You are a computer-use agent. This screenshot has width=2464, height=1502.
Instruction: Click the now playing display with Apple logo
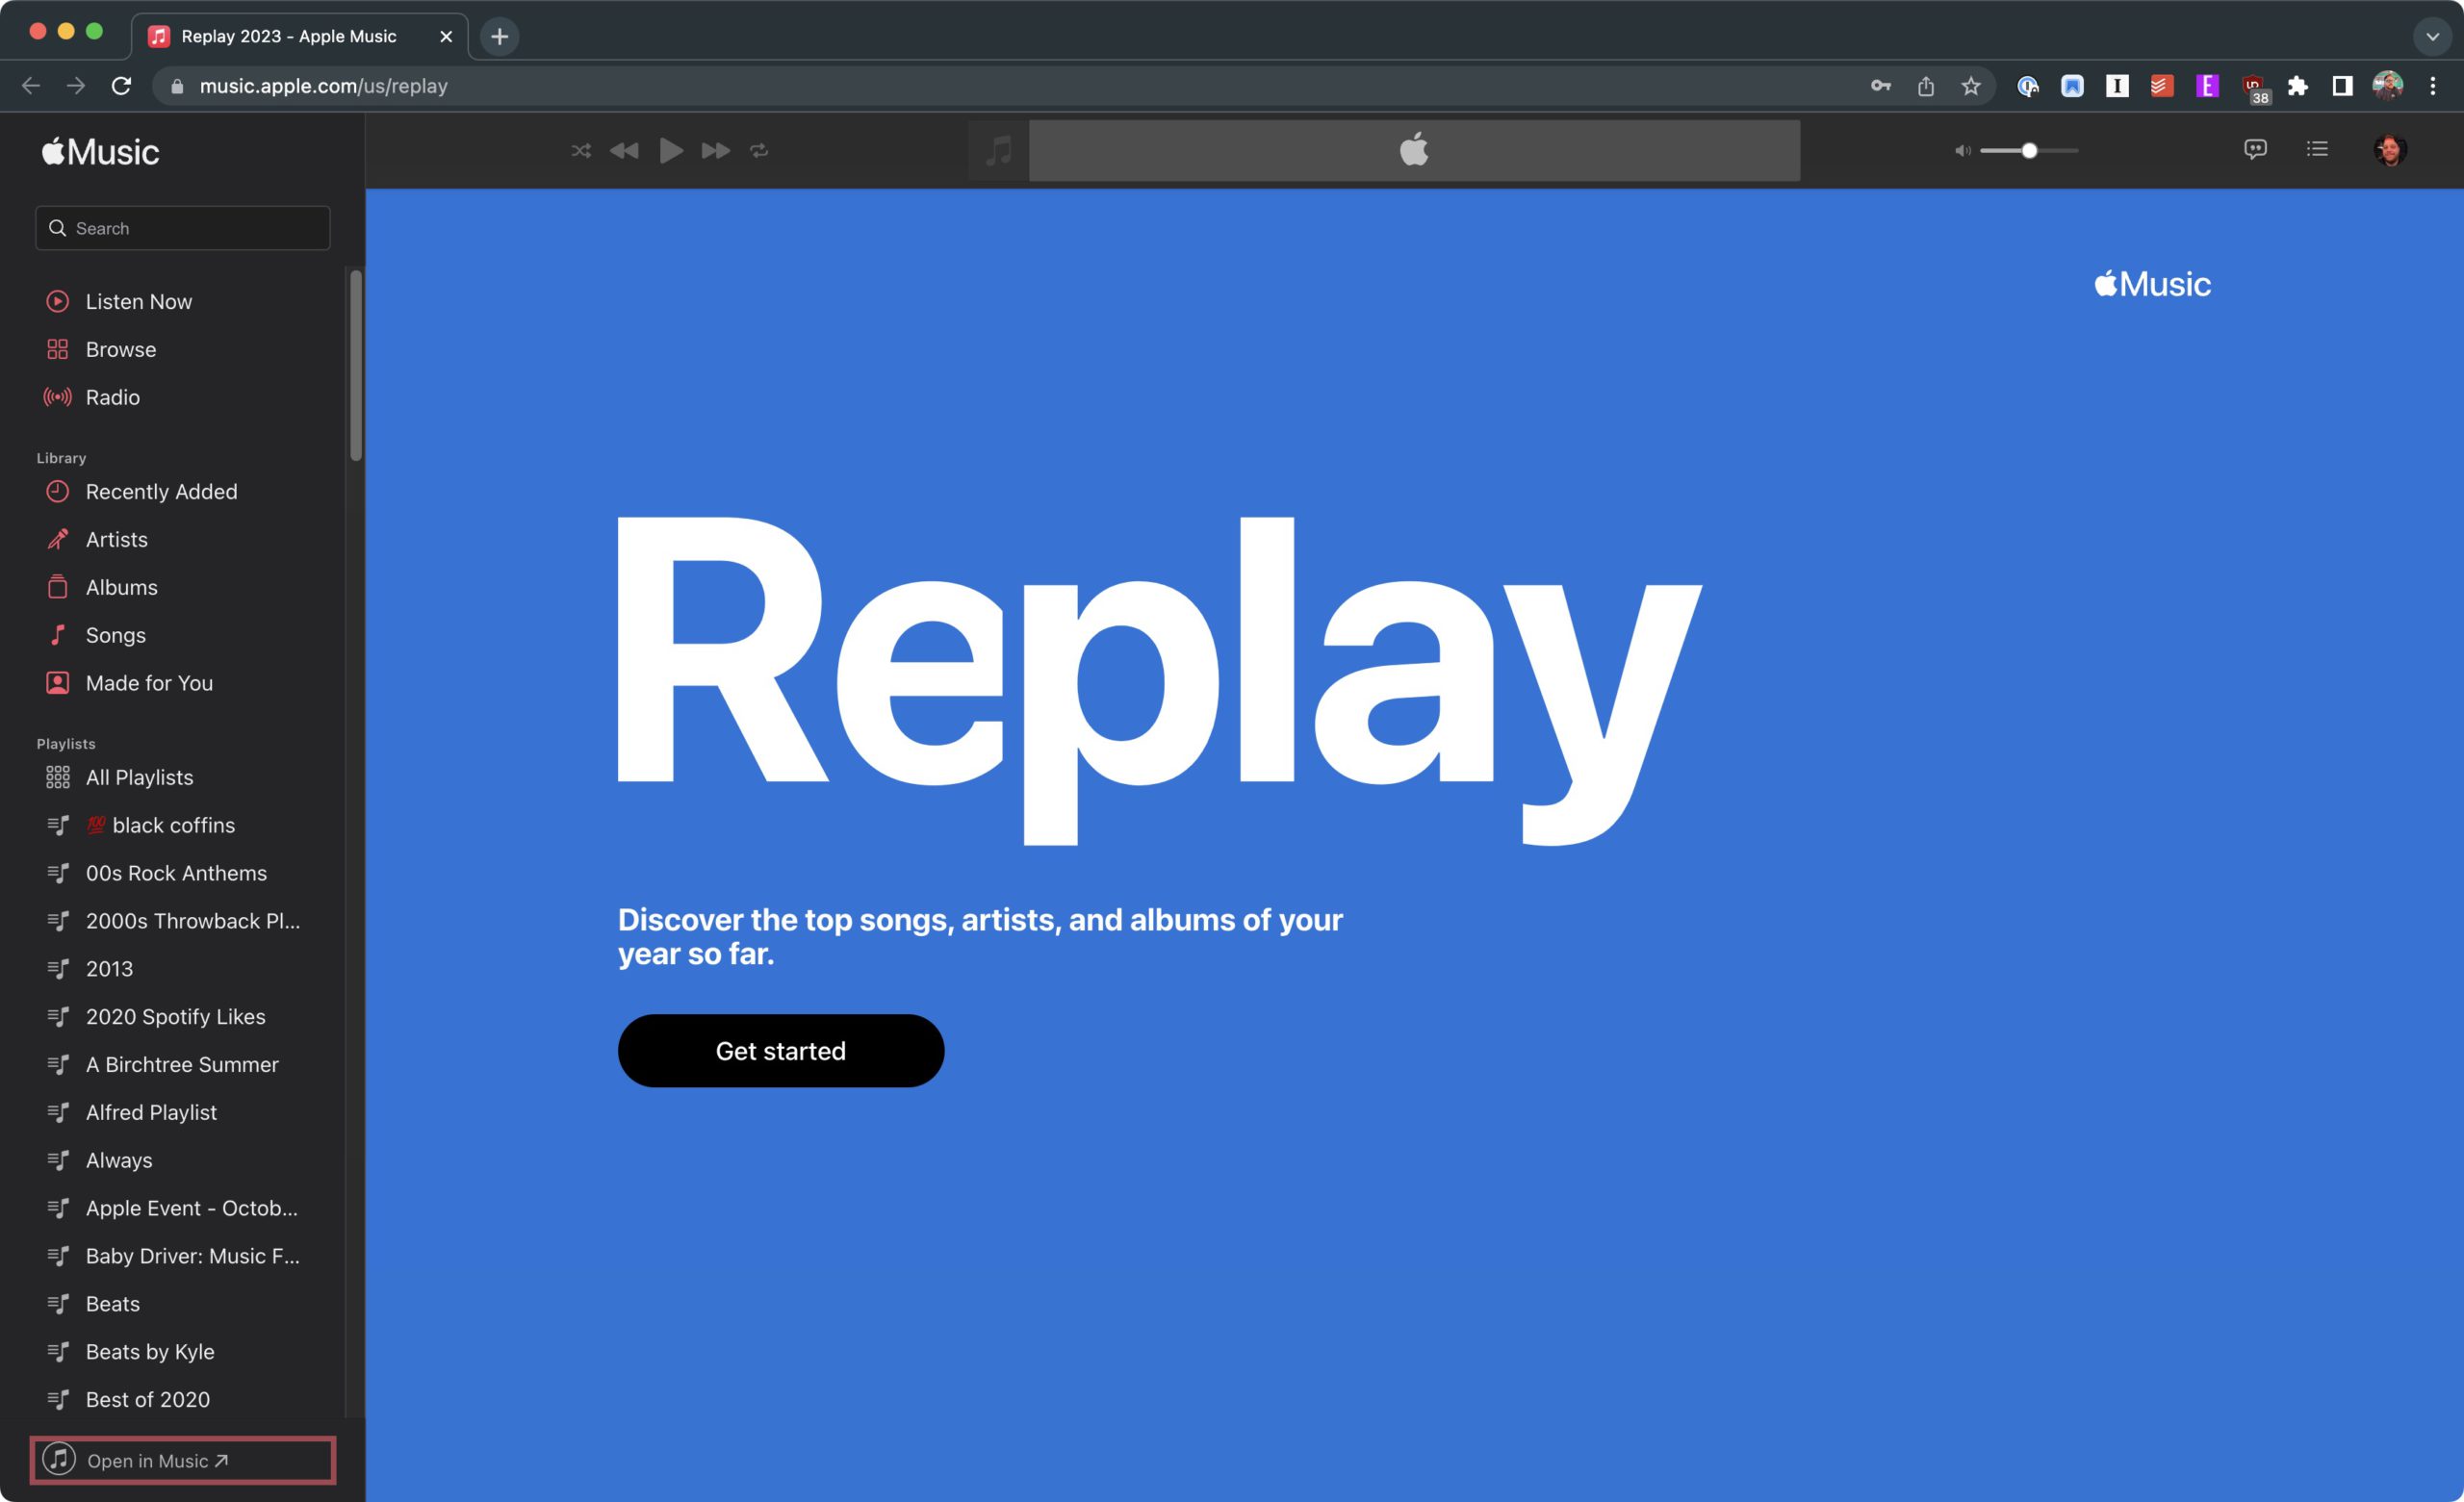click(x=1414, y=151)
